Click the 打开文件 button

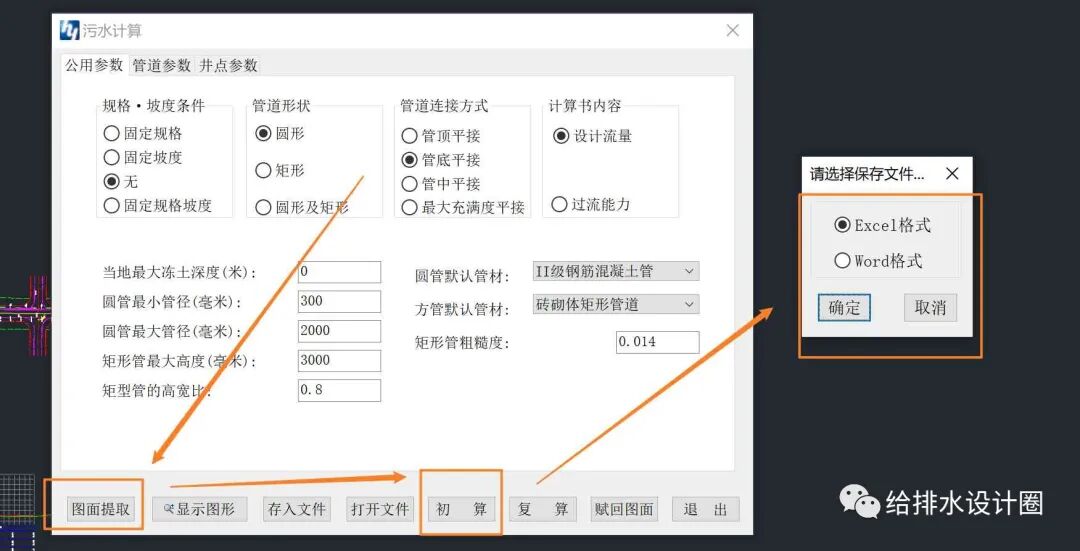(379, 509)
